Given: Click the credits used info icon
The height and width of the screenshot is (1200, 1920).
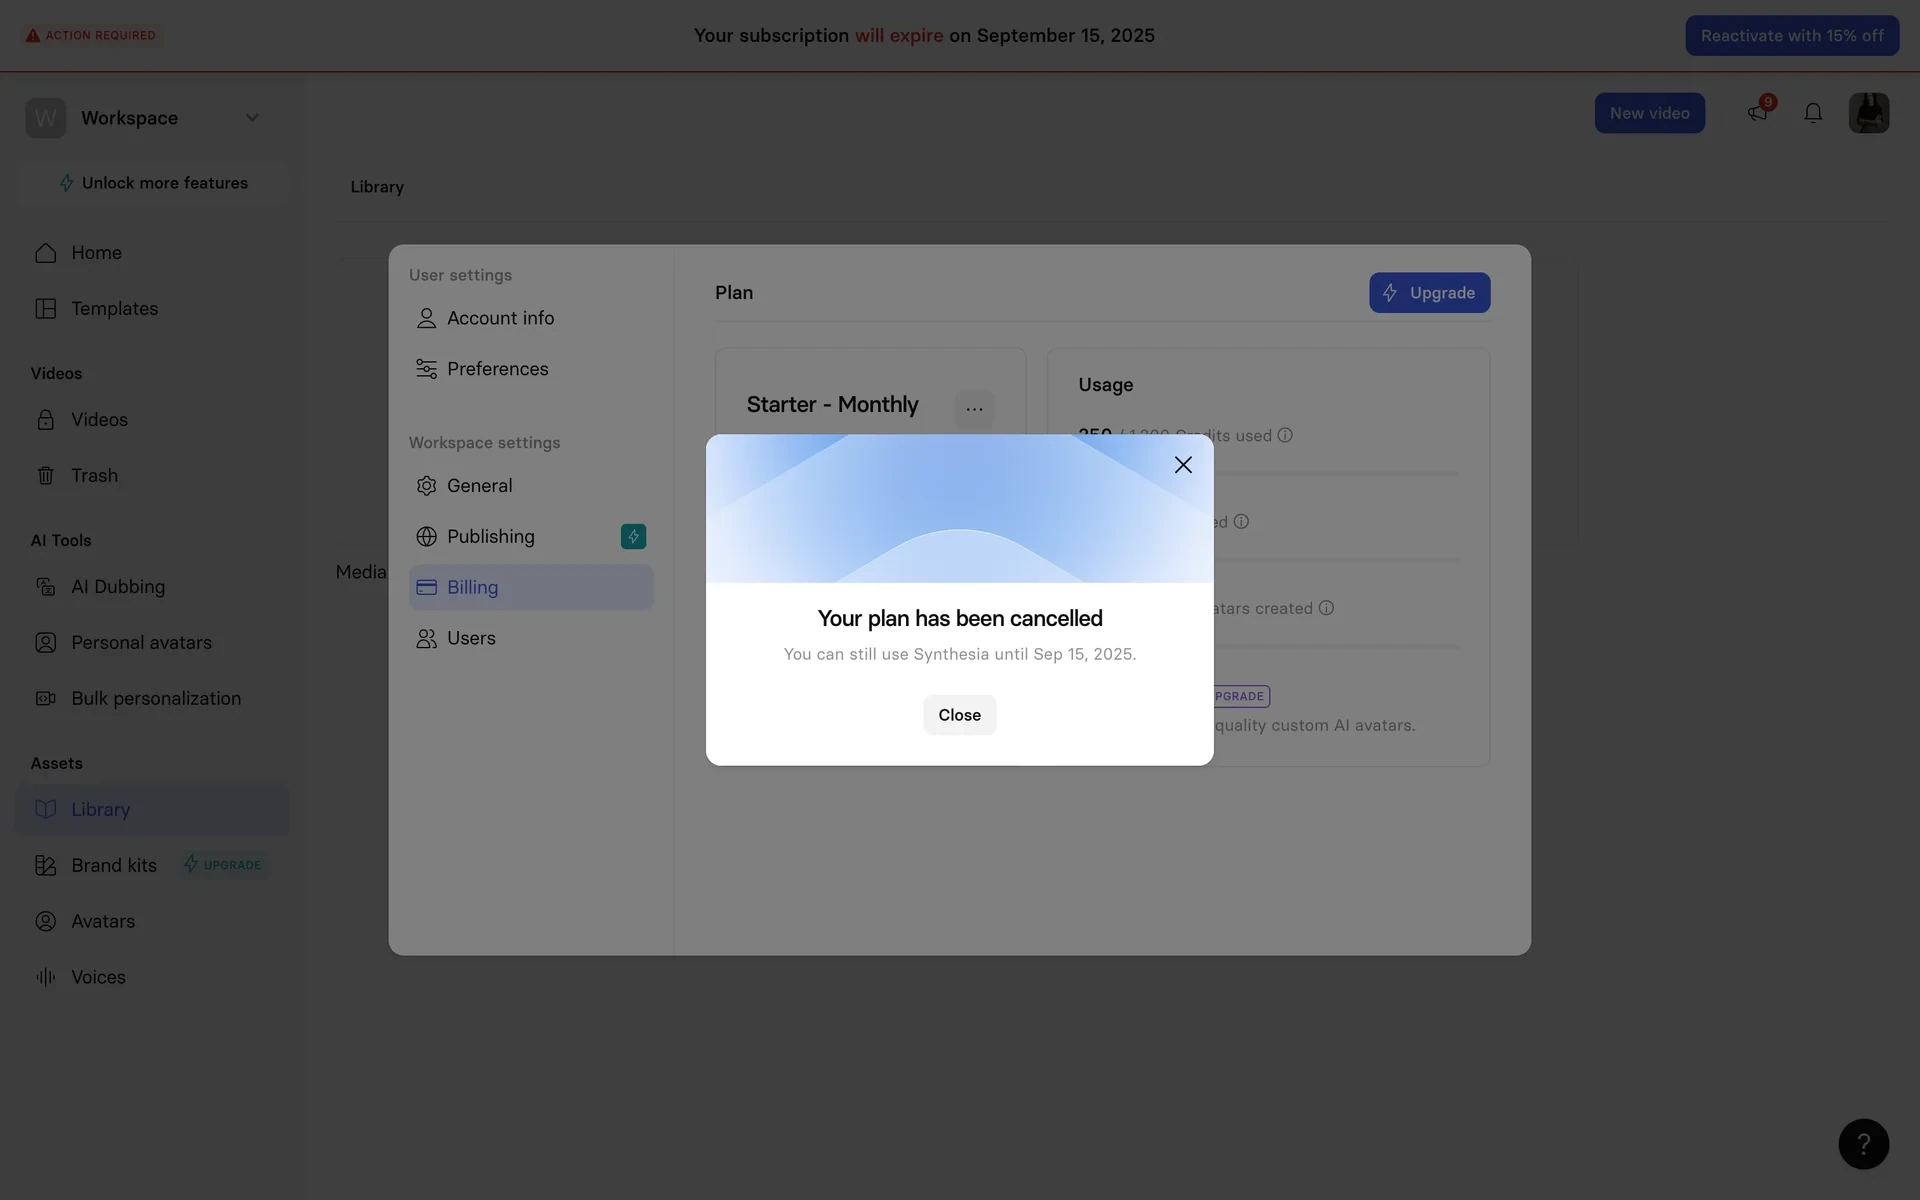Looking at the screenshot, I should tap(1285, 435).
